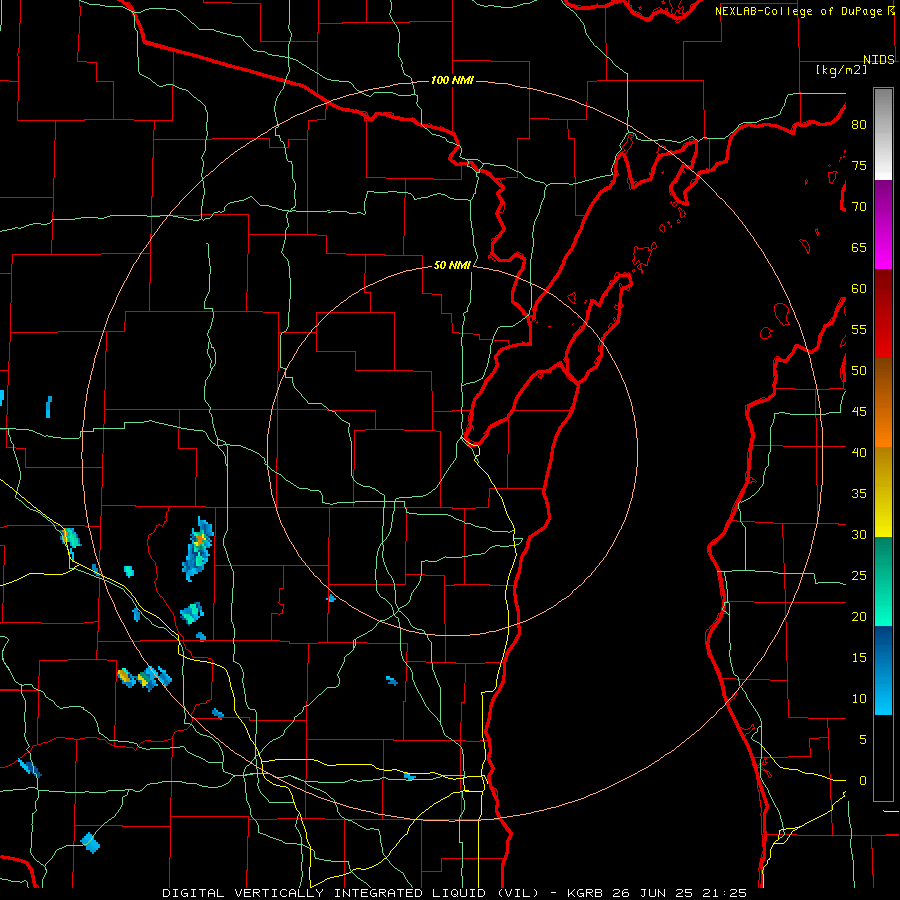
Task: Select the "30" value on the color scale
Action: (x=859, y=534)
